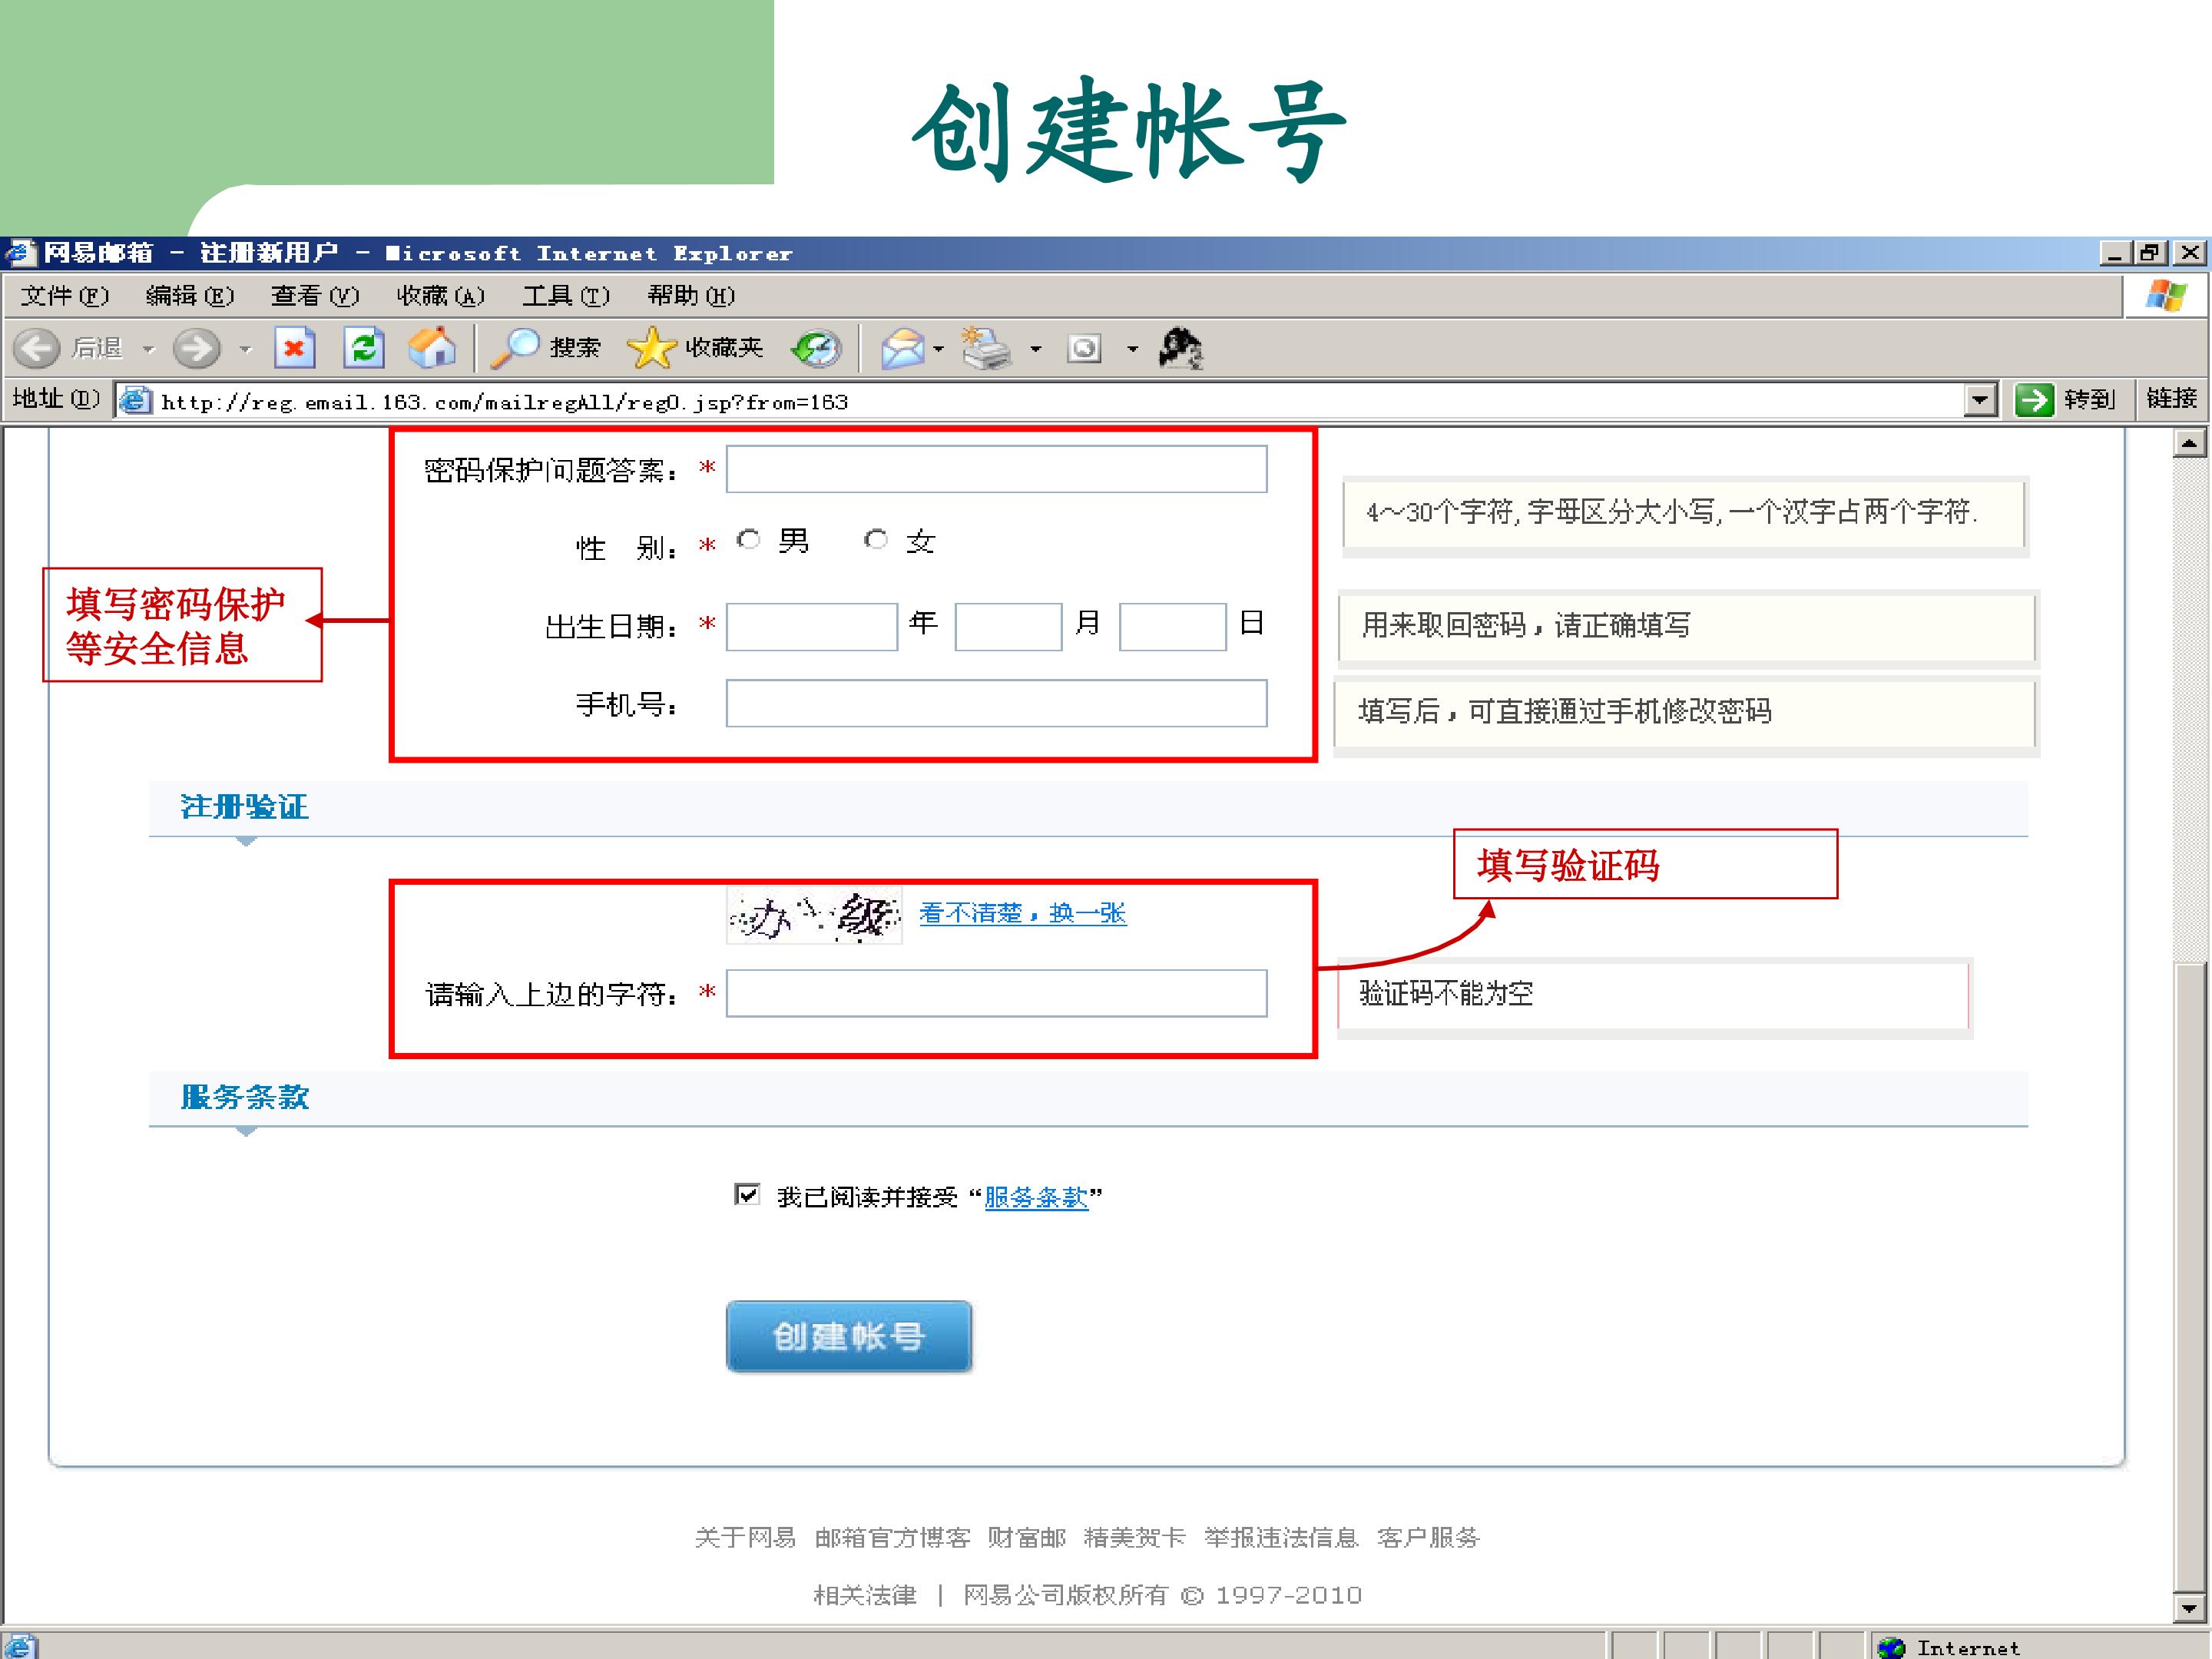Image resolution: width=2212 pixels, height=1659 pixels.
Task: Open the 工具(T) menu
Action: click(x=566, y=296)
